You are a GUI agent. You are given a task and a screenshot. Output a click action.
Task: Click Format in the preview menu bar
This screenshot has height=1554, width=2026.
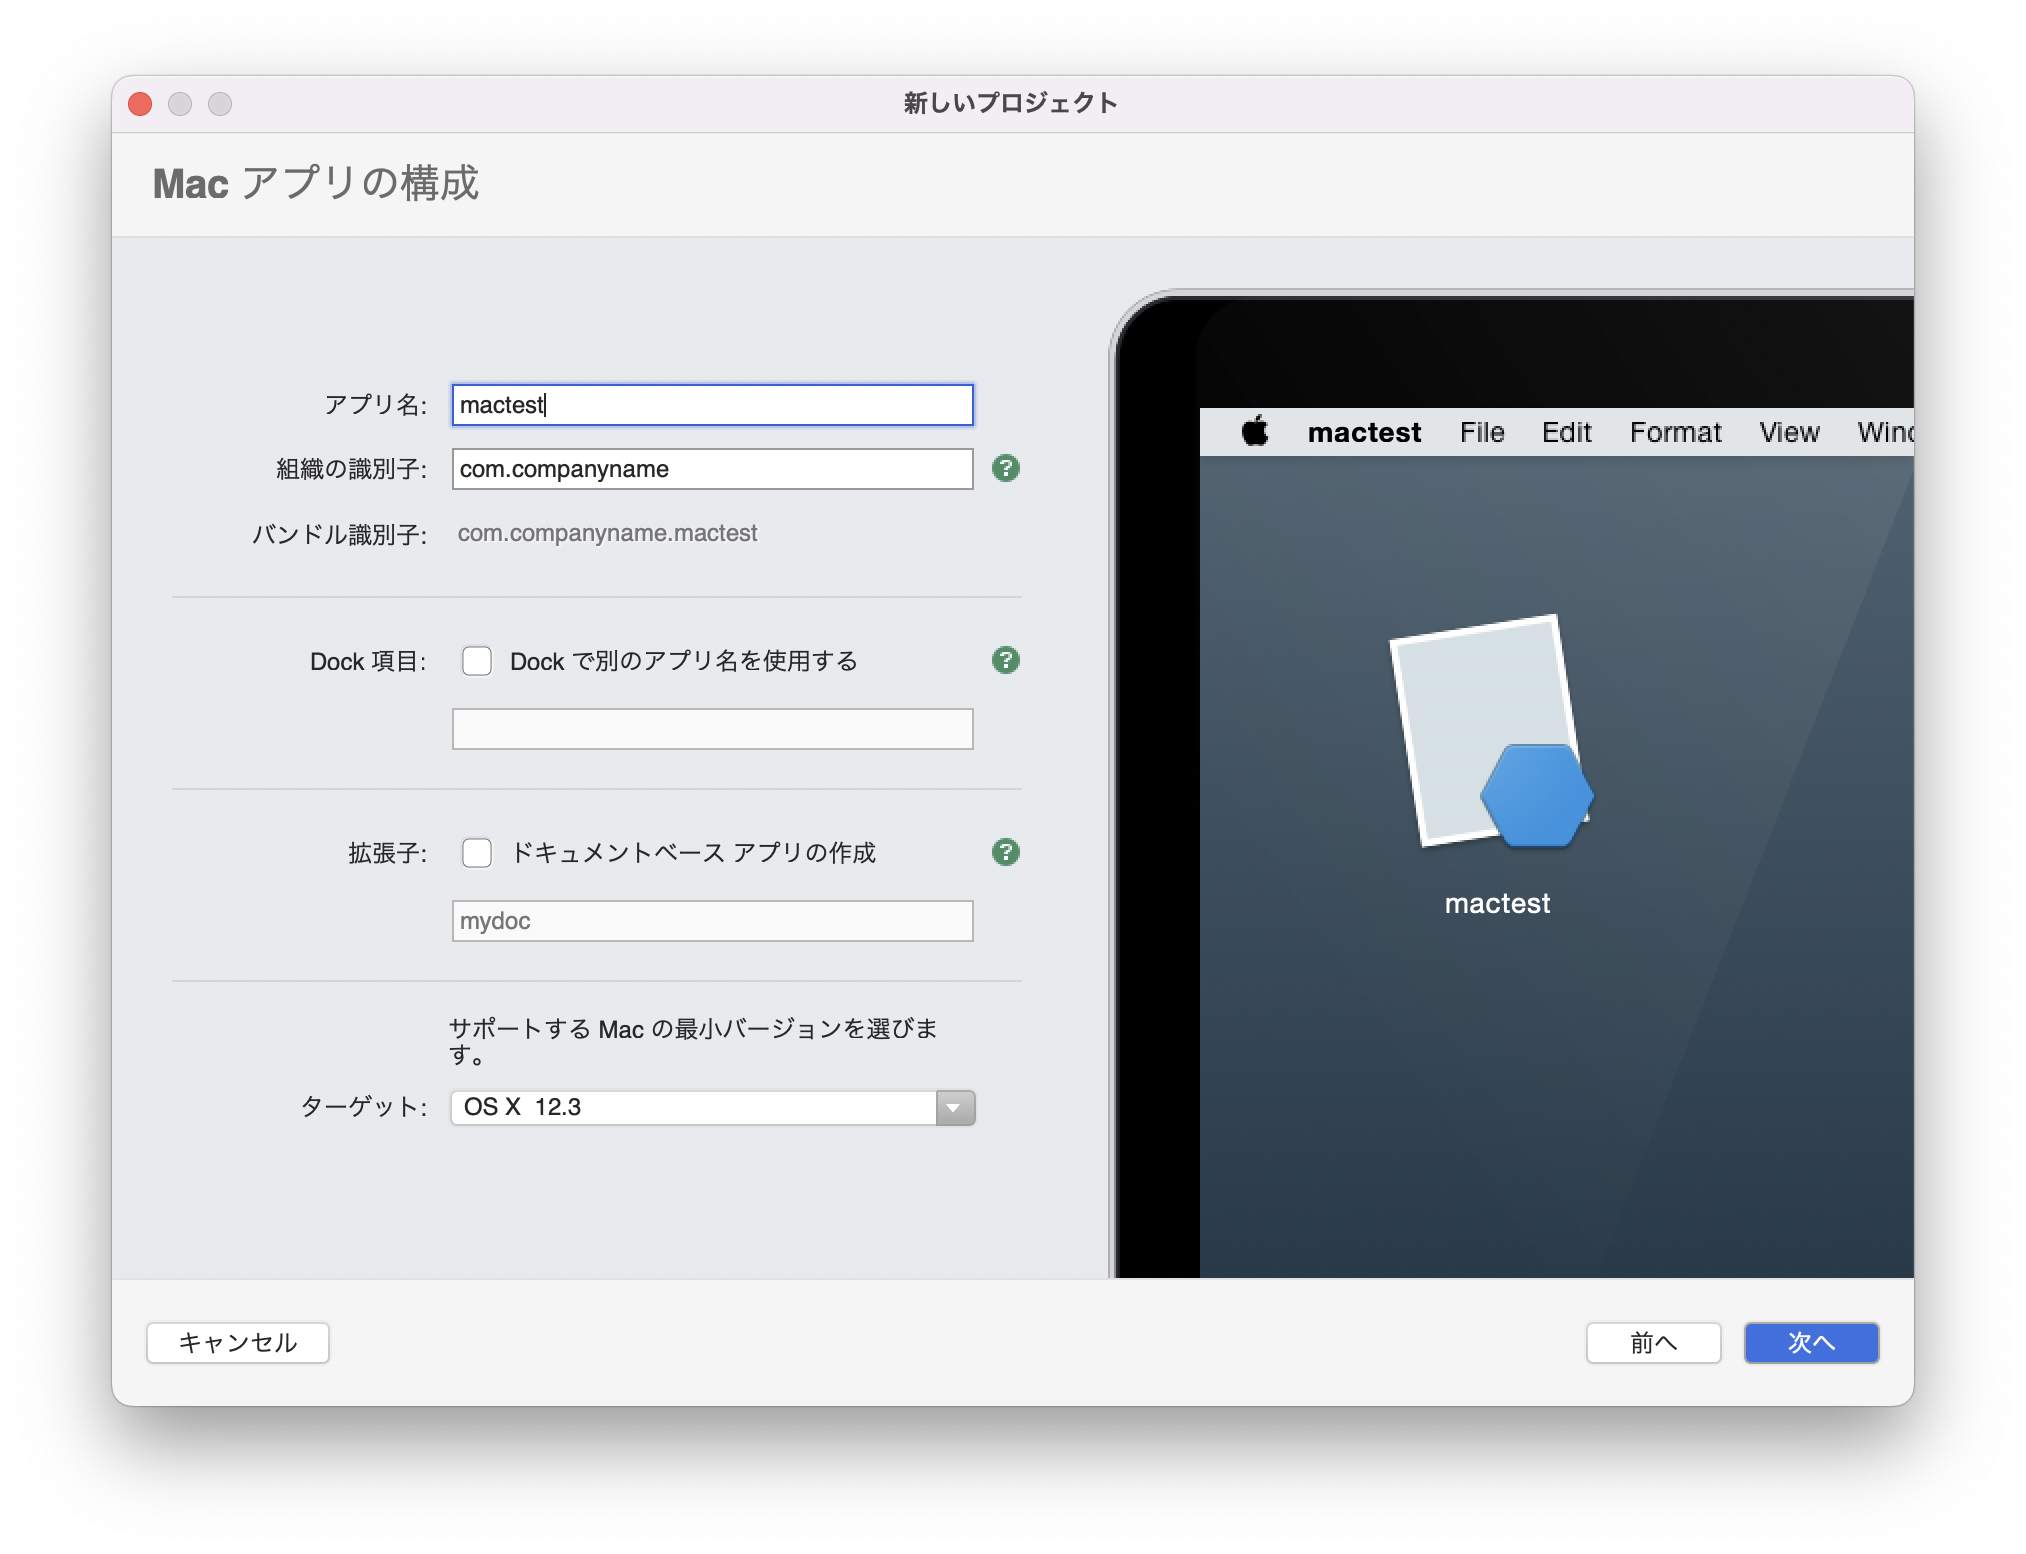click(1675, 432)
